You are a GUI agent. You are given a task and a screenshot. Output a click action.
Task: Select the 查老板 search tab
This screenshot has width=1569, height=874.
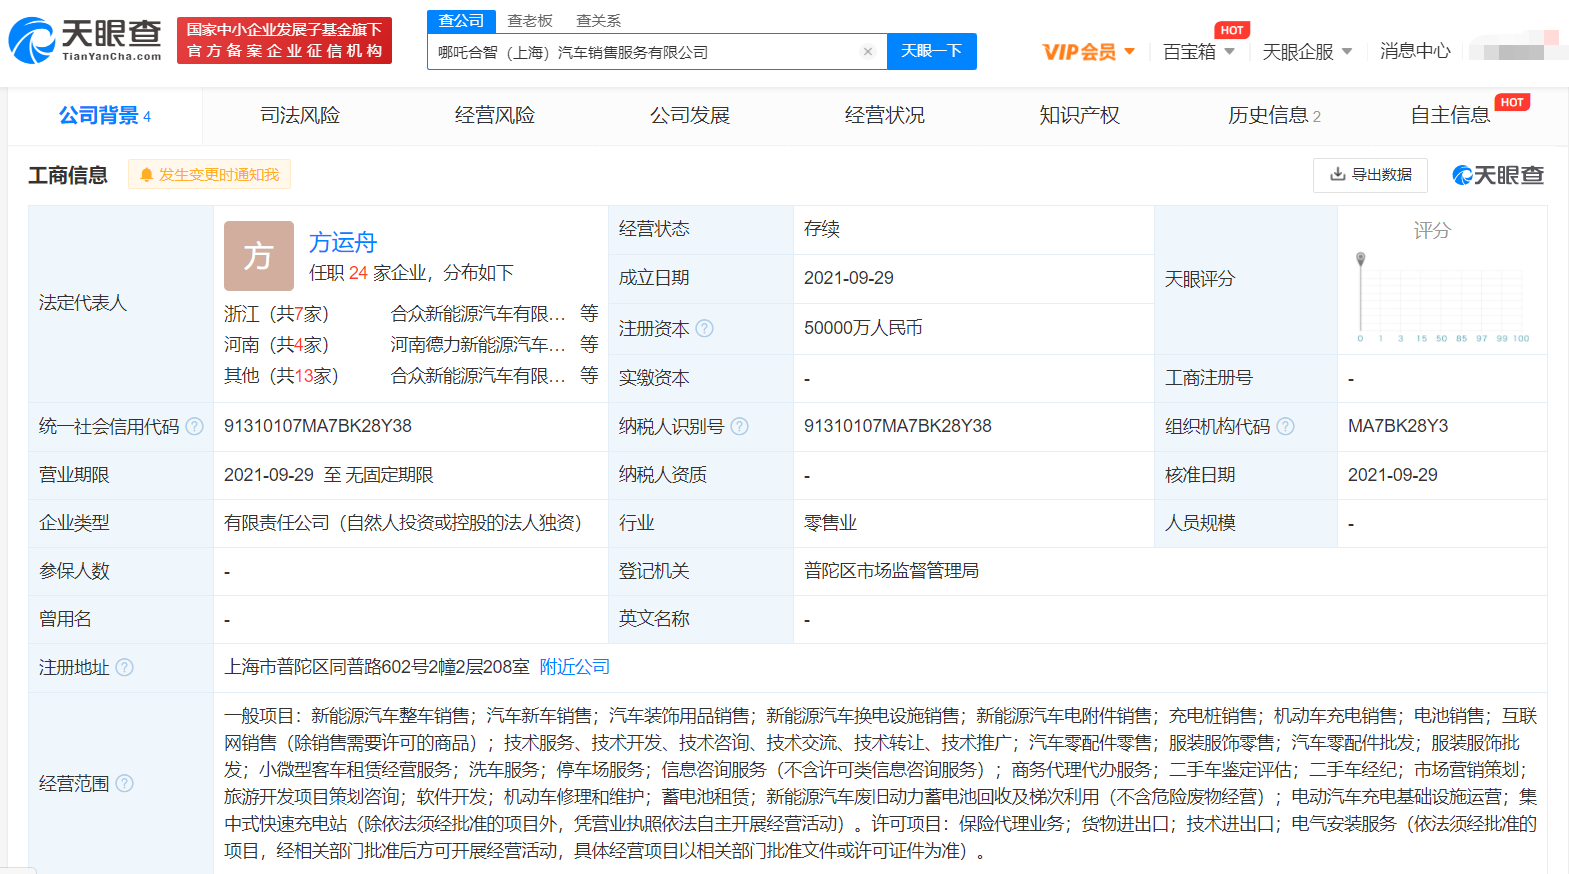tap(530, 21)
